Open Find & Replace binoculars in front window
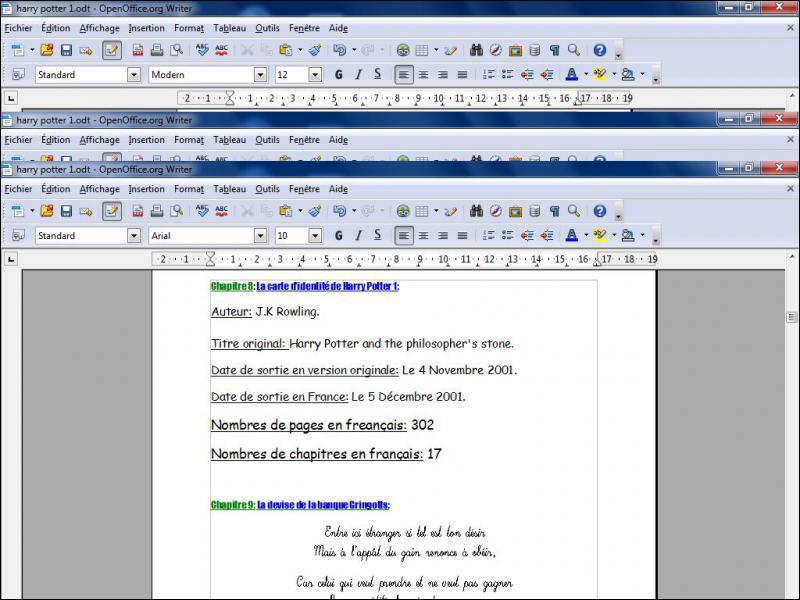This screenshot has height=600, width=800. point(477,211)
